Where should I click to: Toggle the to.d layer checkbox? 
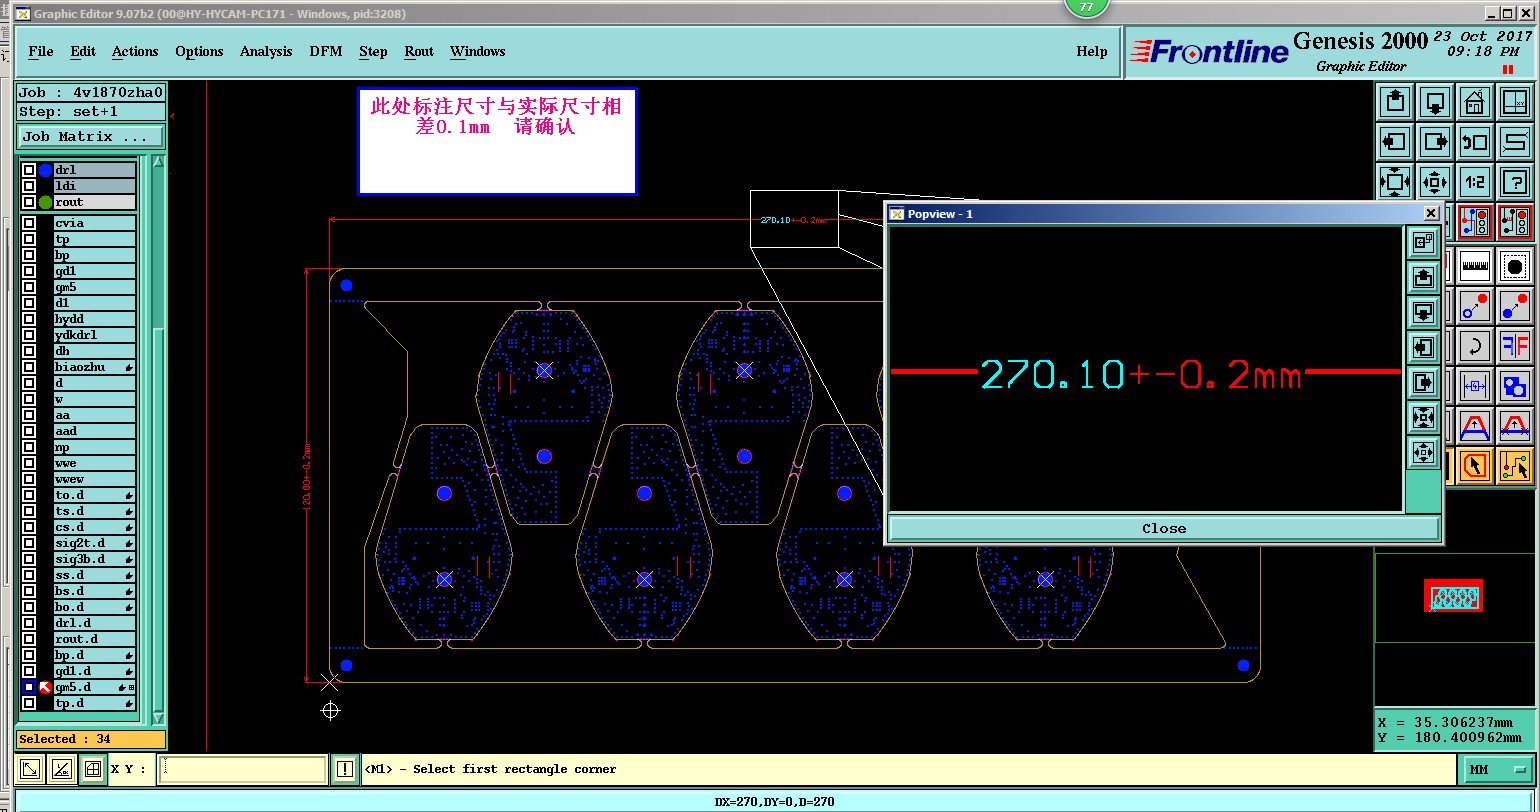click(x=29, y=495)
